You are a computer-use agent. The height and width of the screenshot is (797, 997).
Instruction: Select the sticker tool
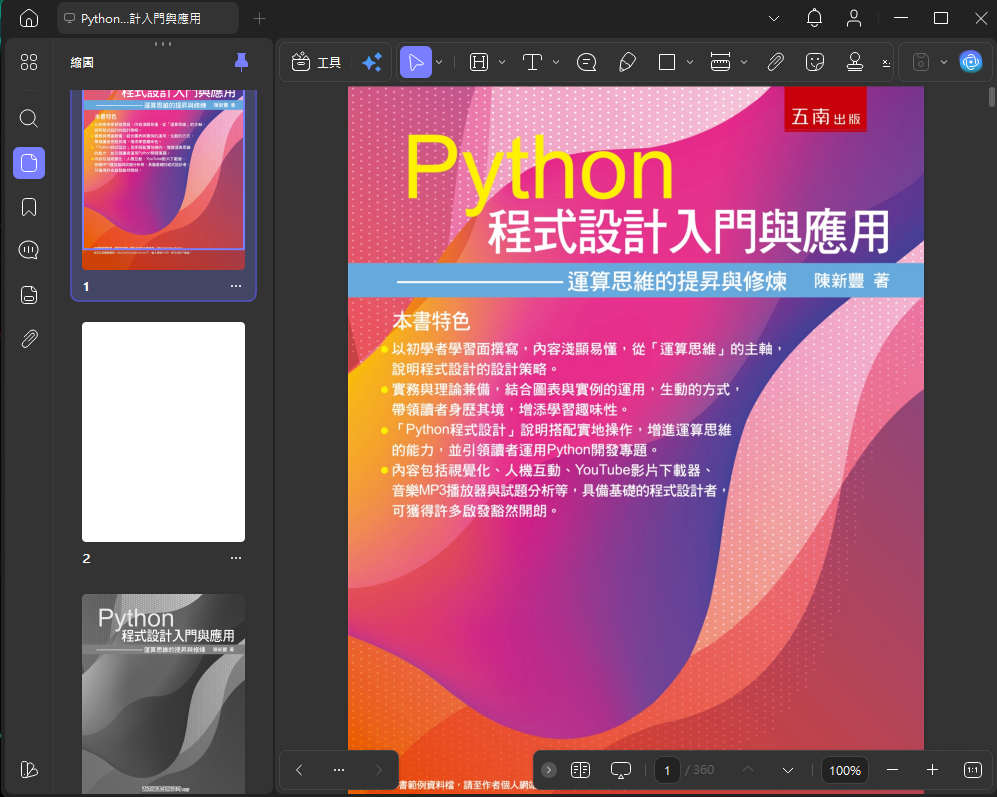click(x=815, y=62)
